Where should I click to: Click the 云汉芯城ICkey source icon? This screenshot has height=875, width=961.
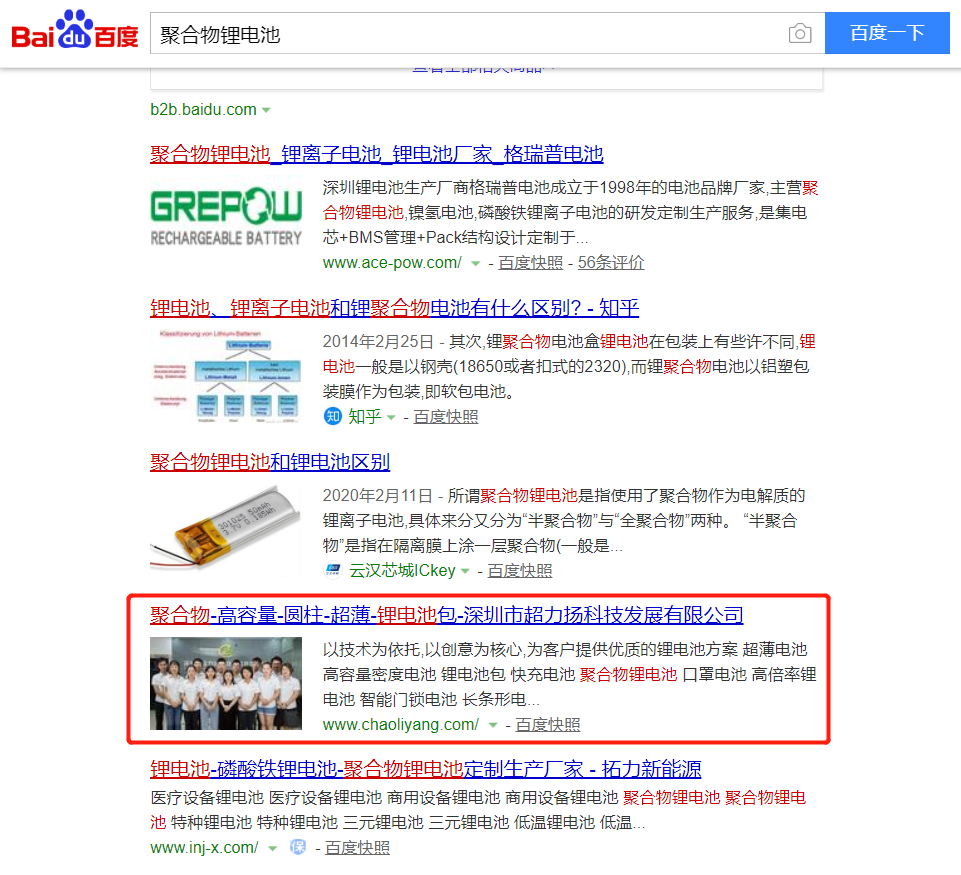(x=333, y=570)
